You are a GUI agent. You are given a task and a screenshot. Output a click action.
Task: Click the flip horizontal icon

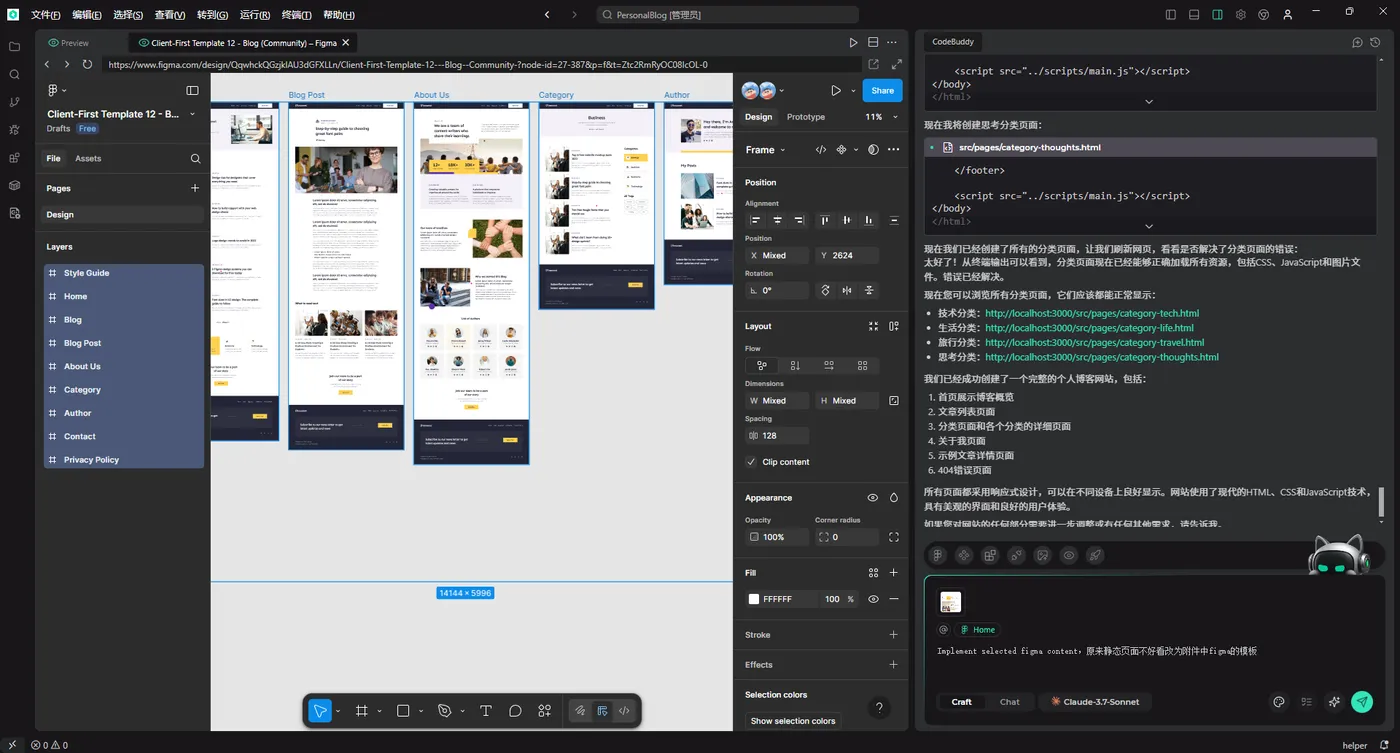point(847,290)
